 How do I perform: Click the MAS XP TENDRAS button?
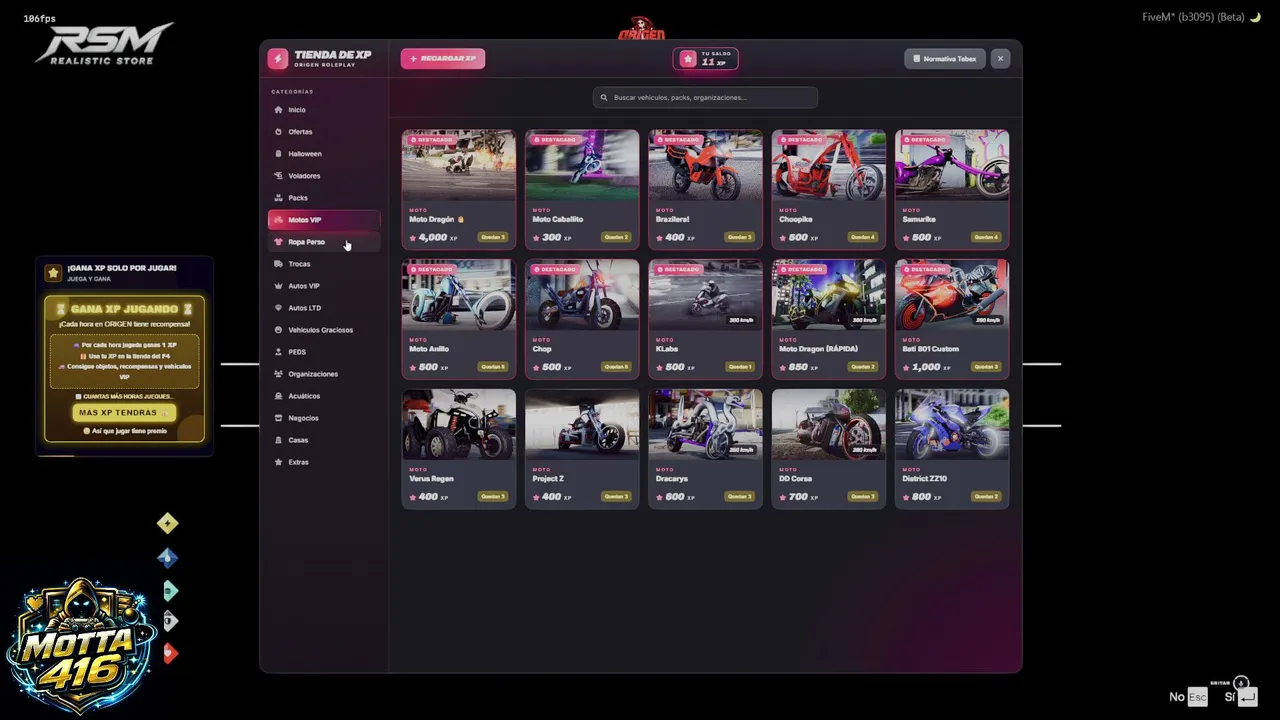point(124,412)
